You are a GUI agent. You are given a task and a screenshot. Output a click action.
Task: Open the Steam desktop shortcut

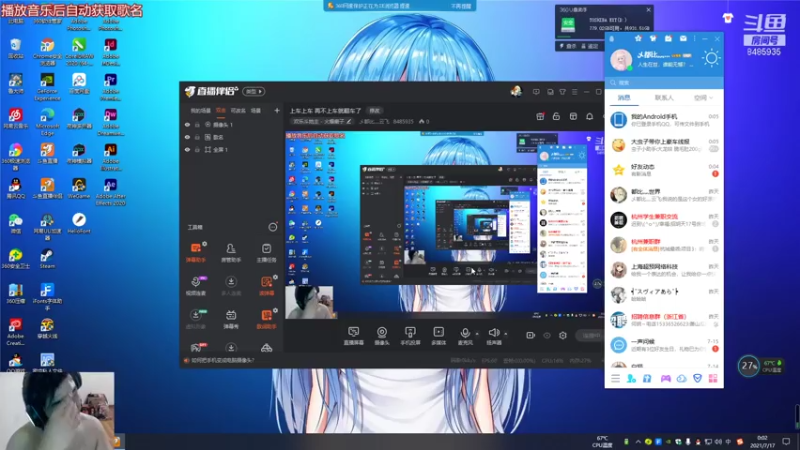(47, 258)
